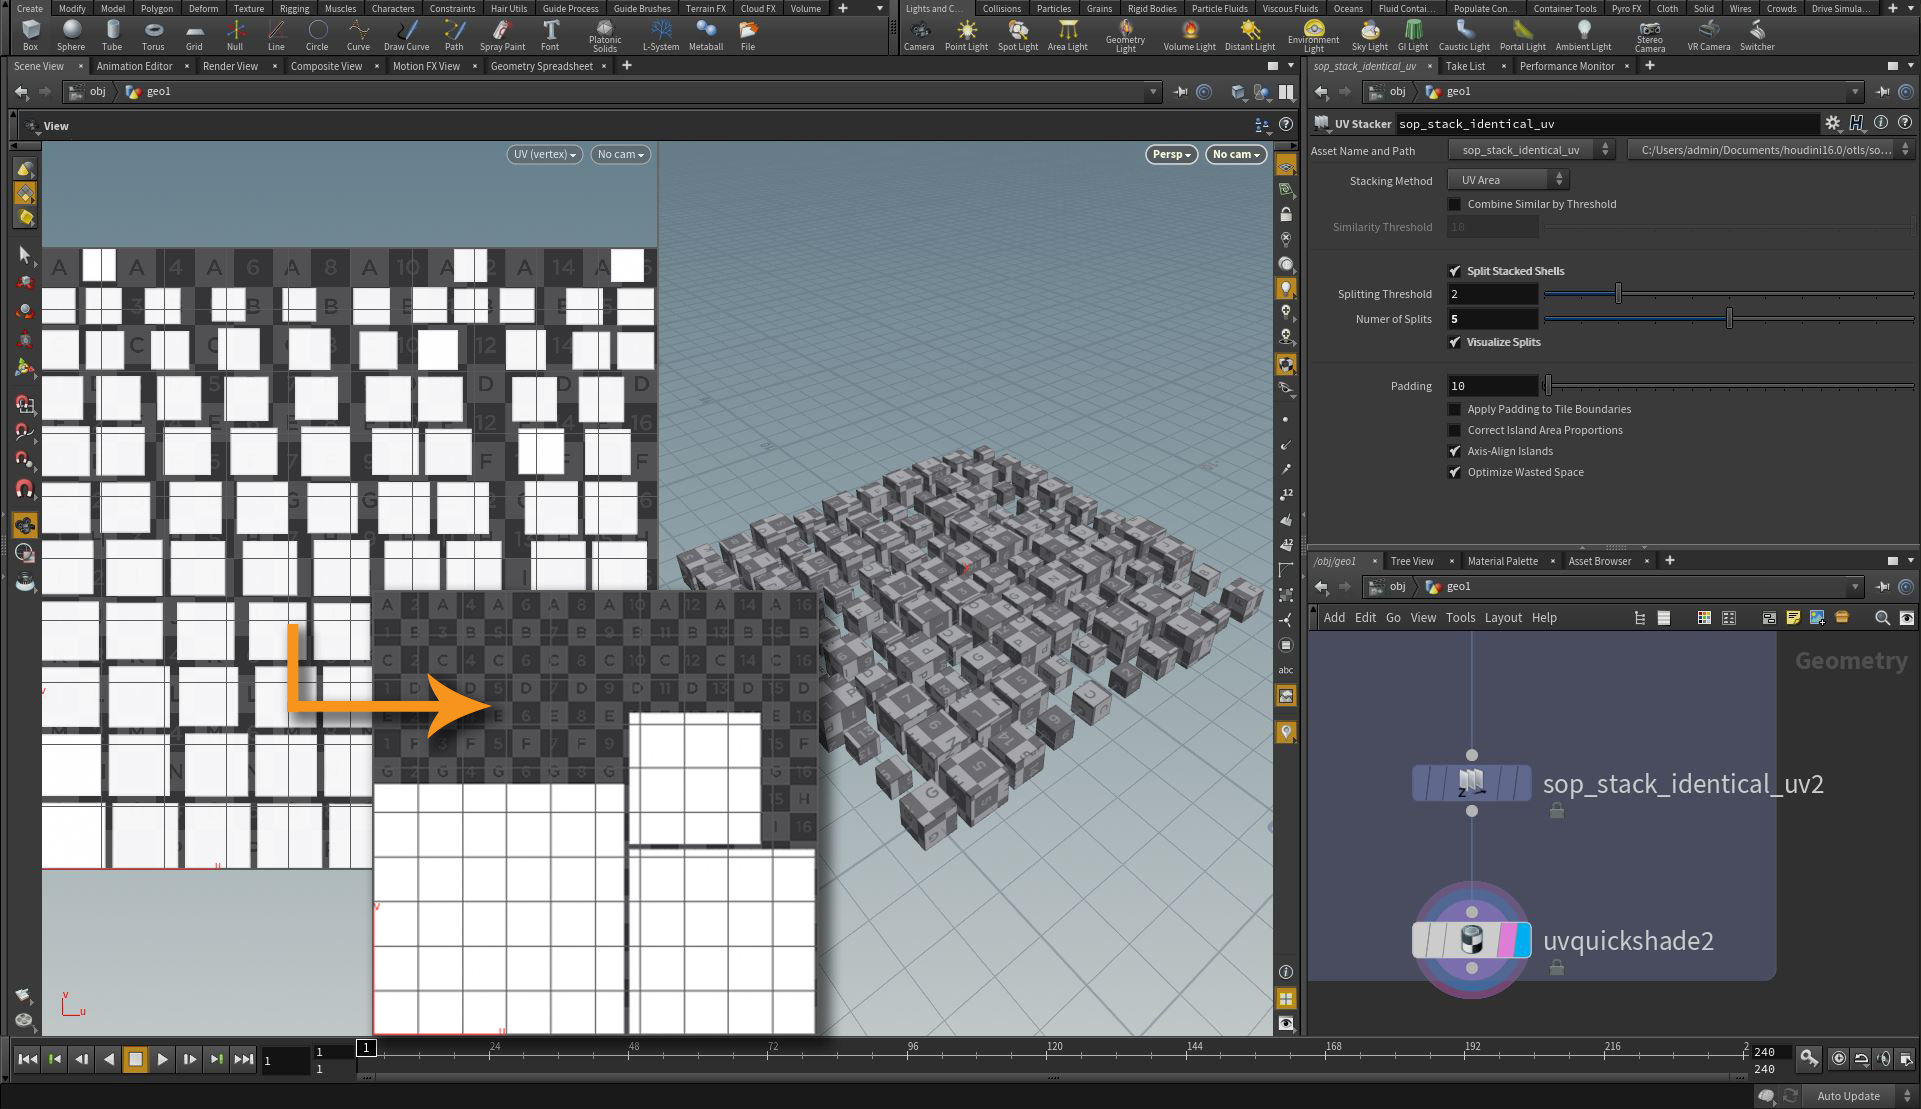Screen dimensions: 1921x1109
Task: Open the UV (vertex) viewport menu
Action: [544, 154]
